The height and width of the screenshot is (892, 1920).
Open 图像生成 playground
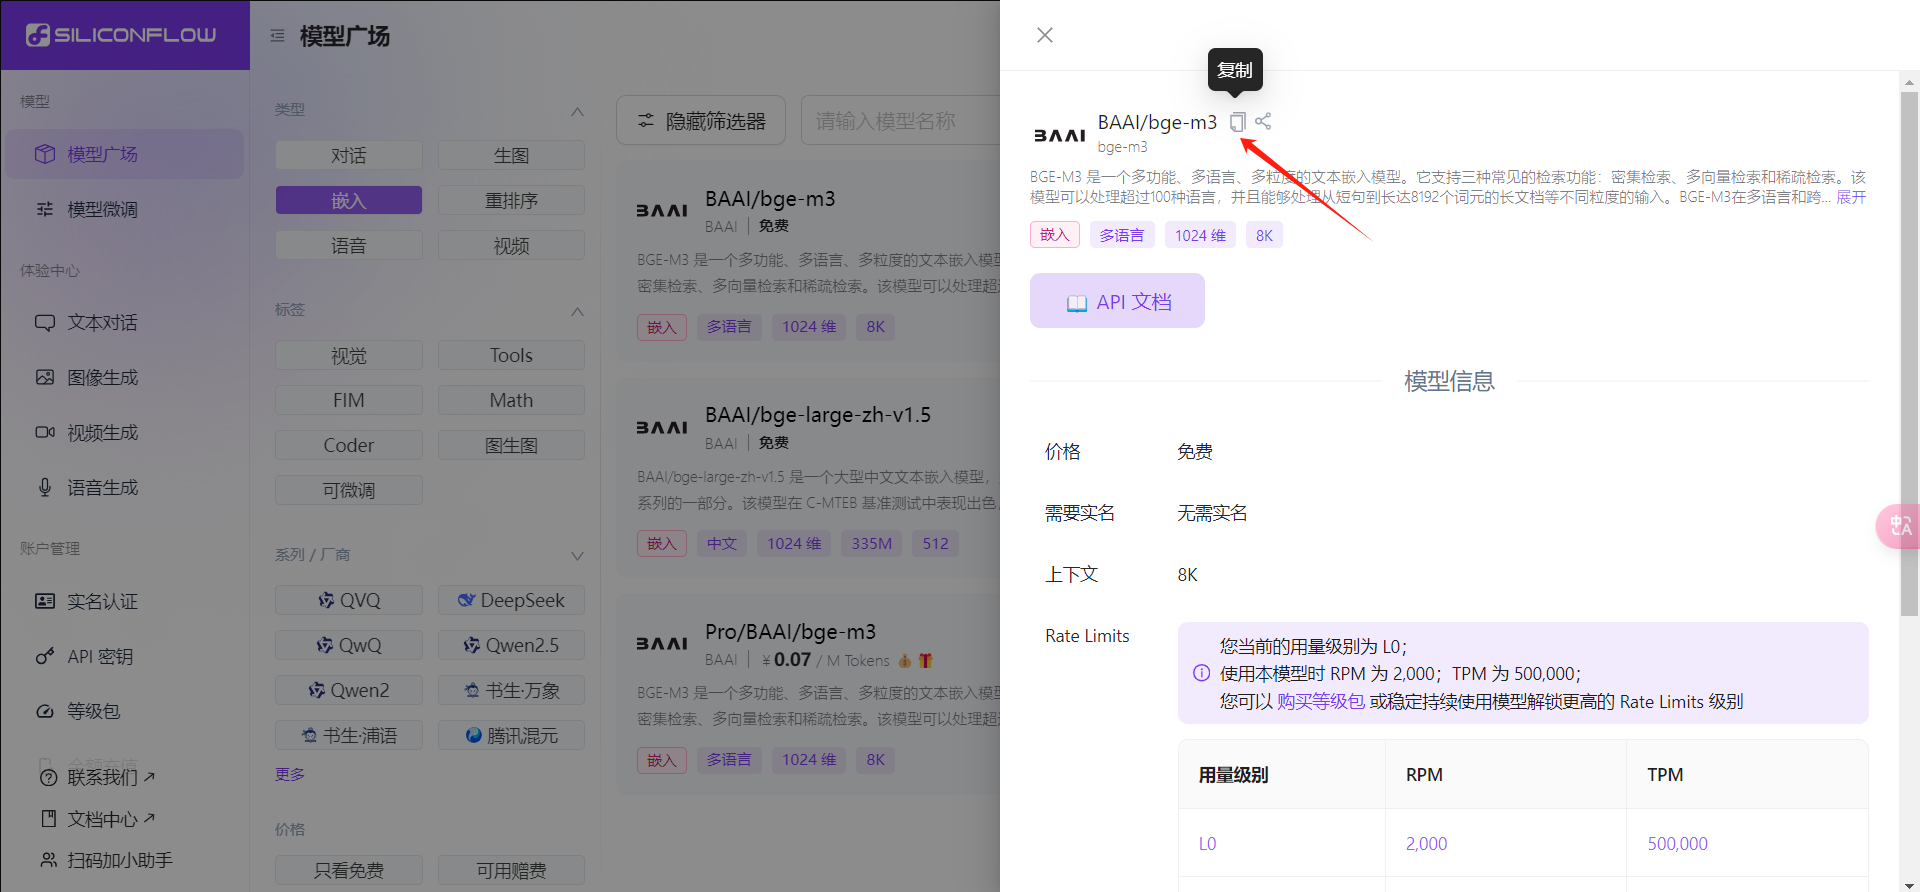pos(102,378)
